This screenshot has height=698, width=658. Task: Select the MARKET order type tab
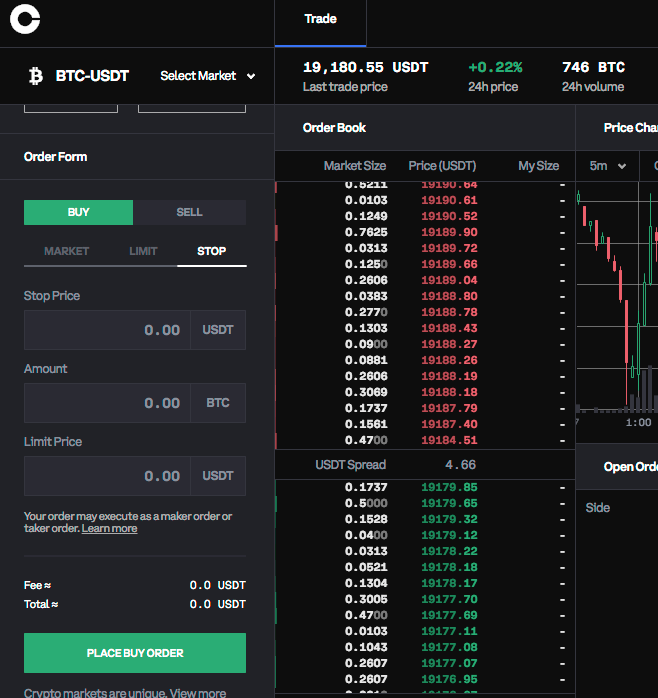coord(66,251)
